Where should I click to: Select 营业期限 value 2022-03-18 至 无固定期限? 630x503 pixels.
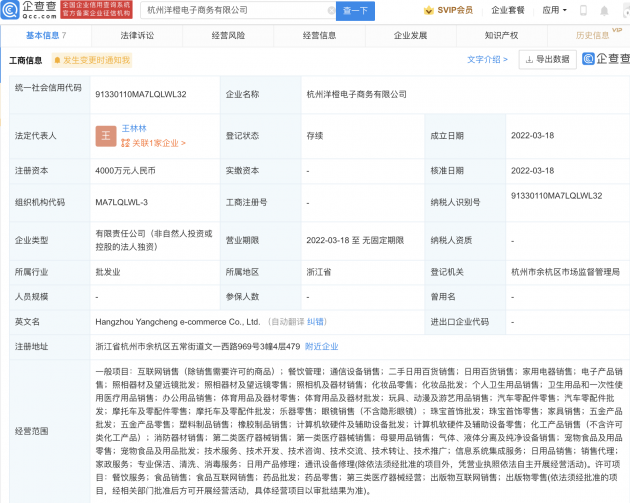pos(355,240)
